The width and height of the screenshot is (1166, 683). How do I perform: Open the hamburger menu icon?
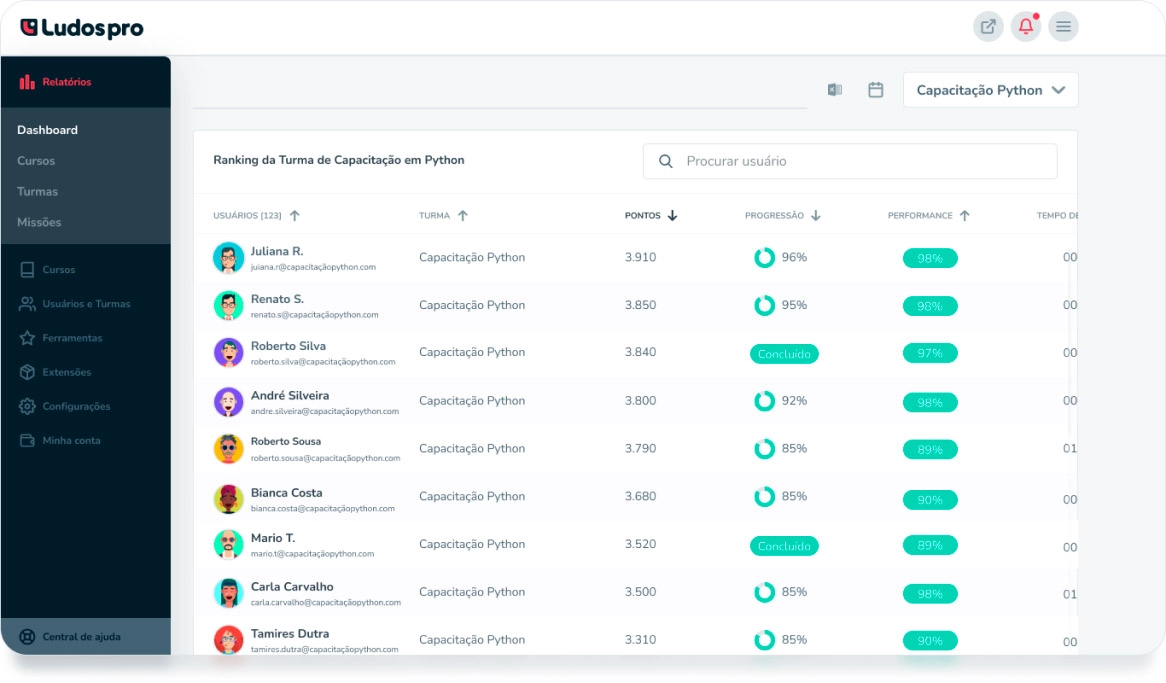[1063, 27]
